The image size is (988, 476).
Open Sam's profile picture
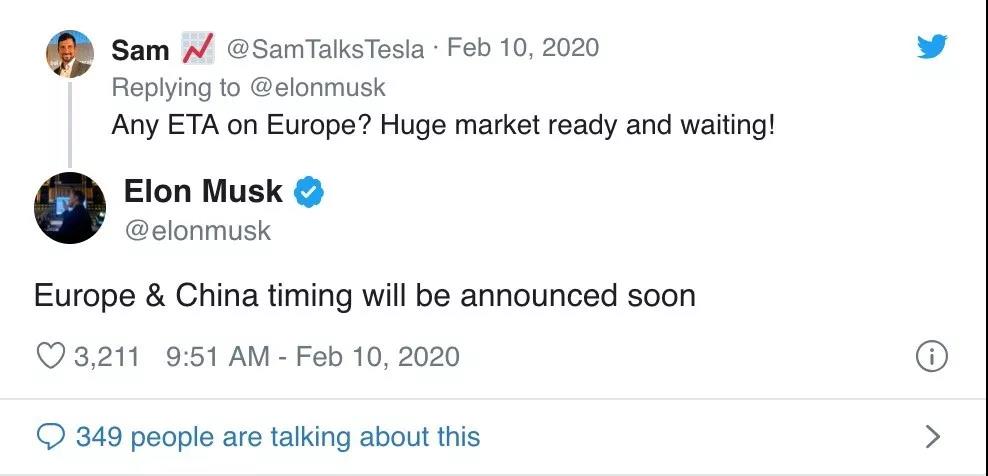tap(70, 53)
